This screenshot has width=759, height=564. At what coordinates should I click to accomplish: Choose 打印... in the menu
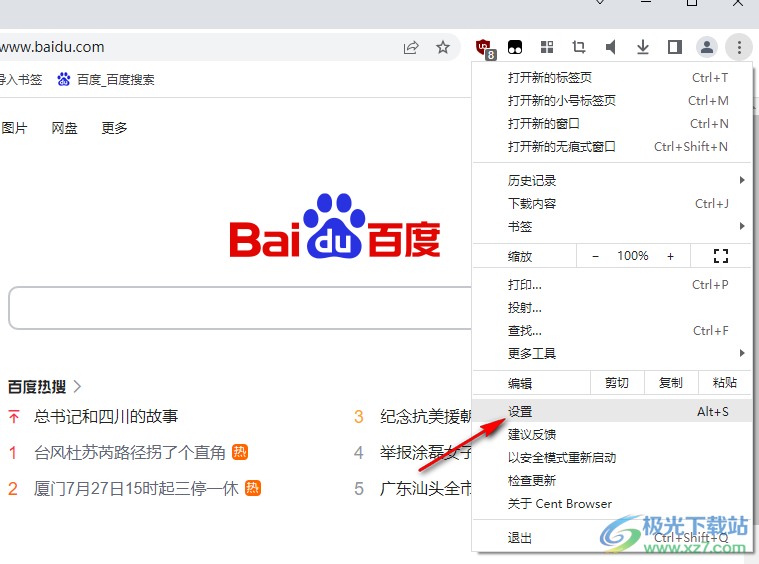(x=611, y=285)
